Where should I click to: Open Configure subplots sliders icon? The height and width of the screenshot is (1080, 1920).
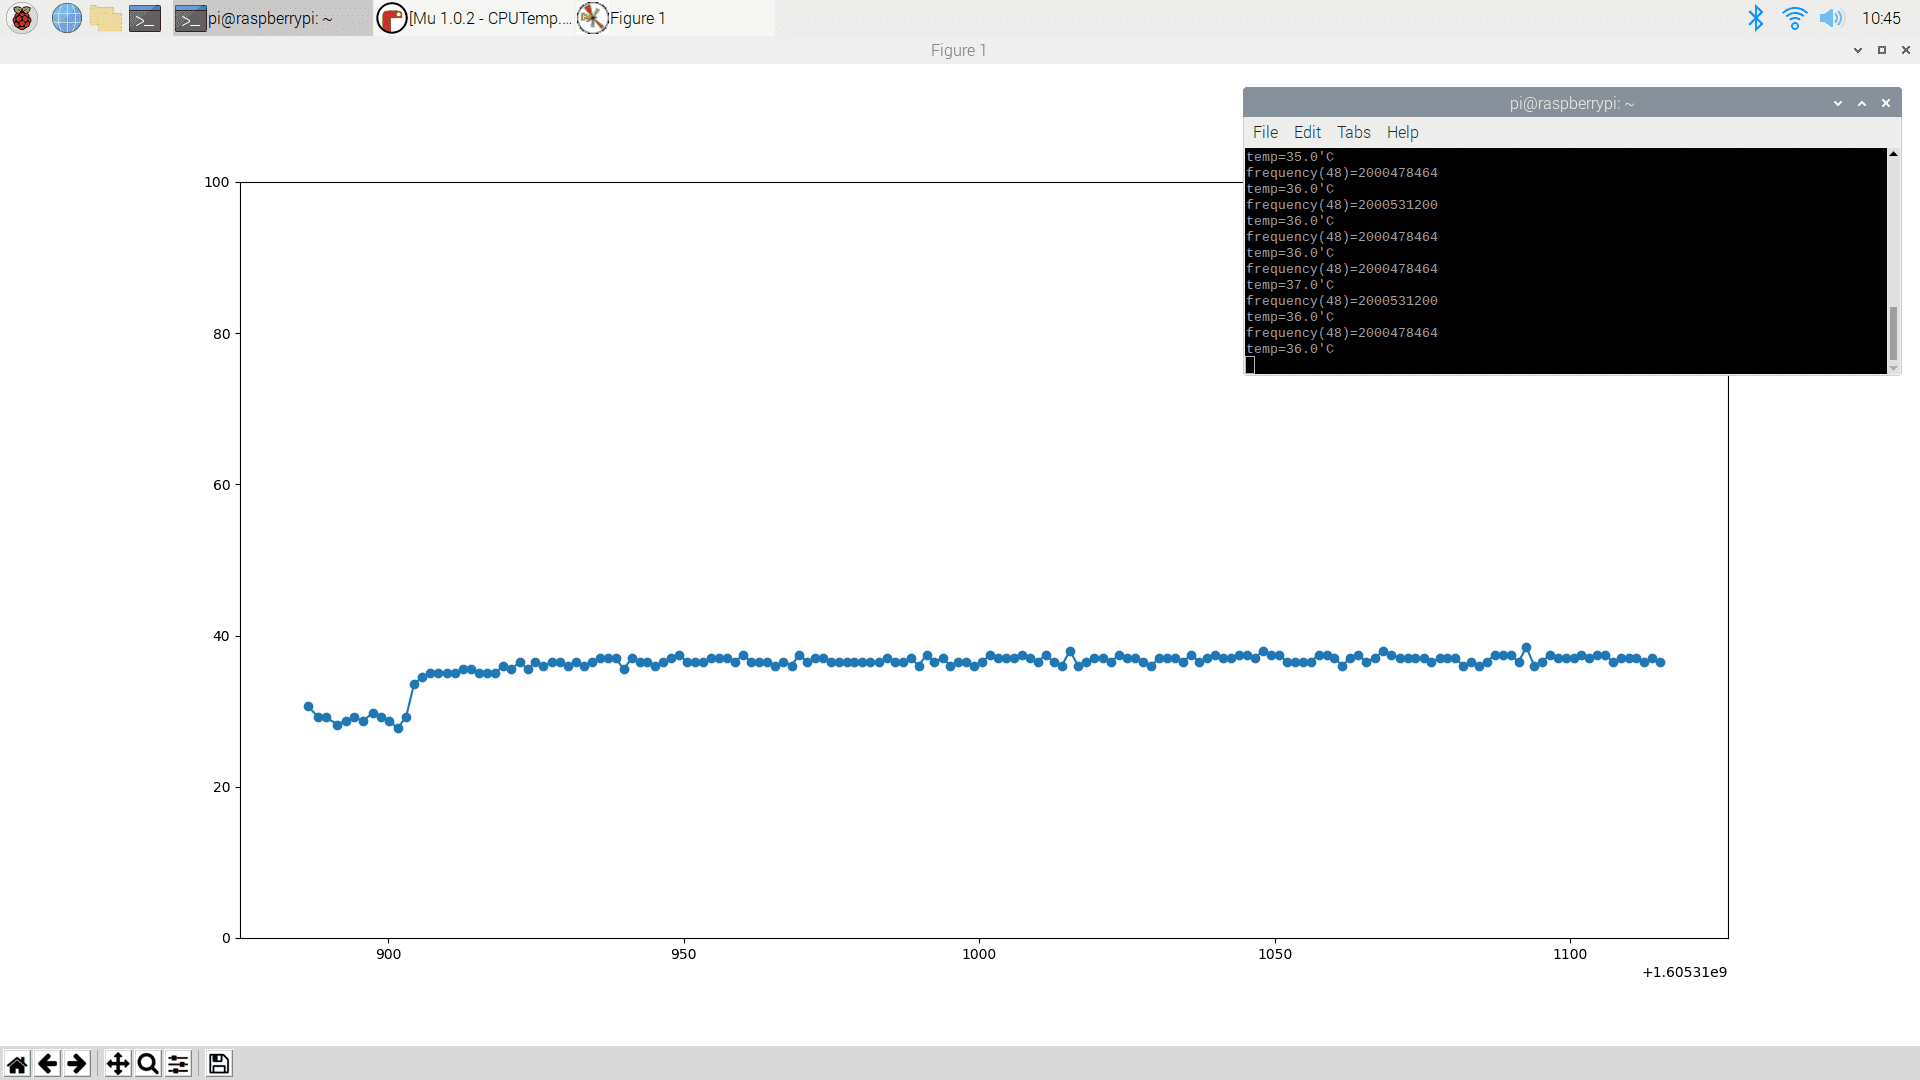click(178, 1064)
